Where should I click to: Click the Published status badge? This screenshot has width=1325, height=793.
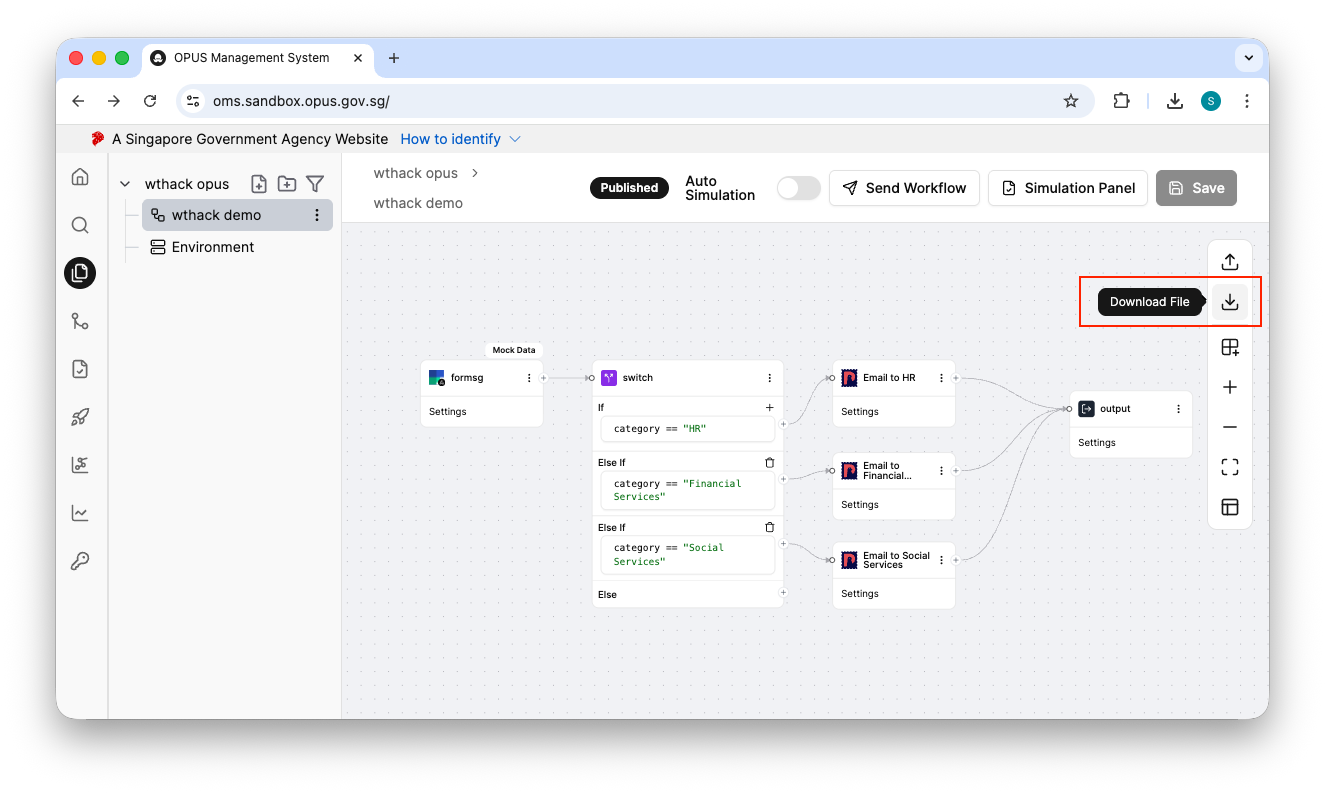point(629,188)
